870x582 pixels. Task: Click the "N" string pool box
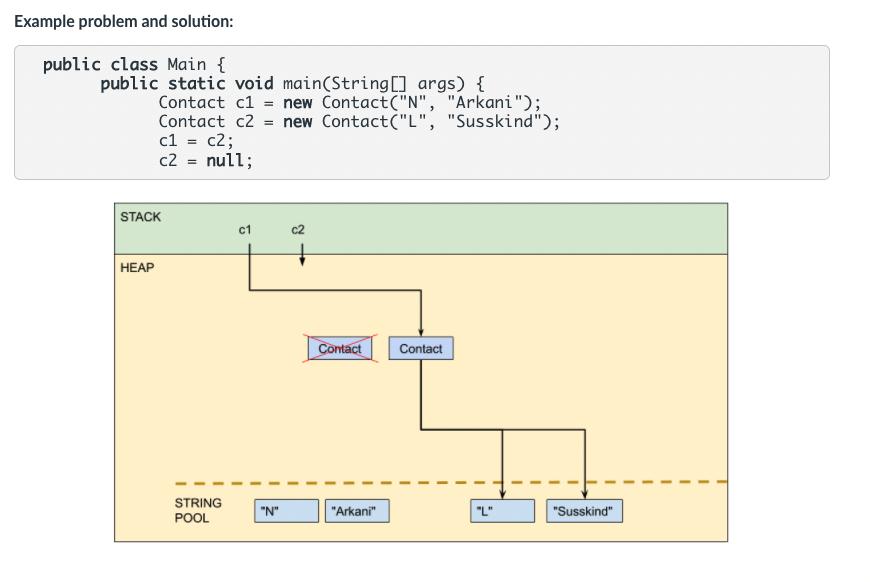tap(286, 510)
